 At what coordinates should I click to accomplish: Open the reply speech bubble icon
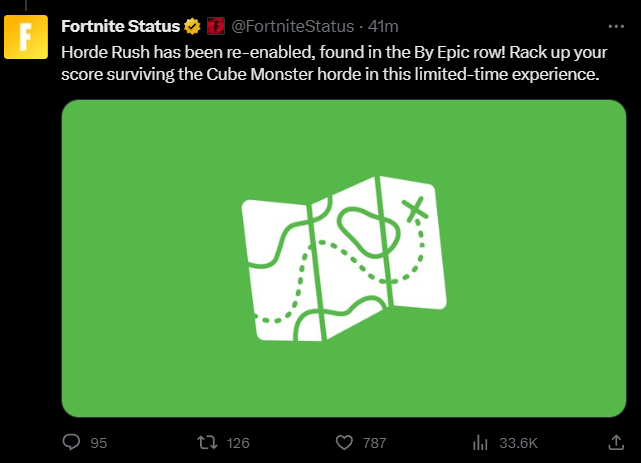point(71,442)
